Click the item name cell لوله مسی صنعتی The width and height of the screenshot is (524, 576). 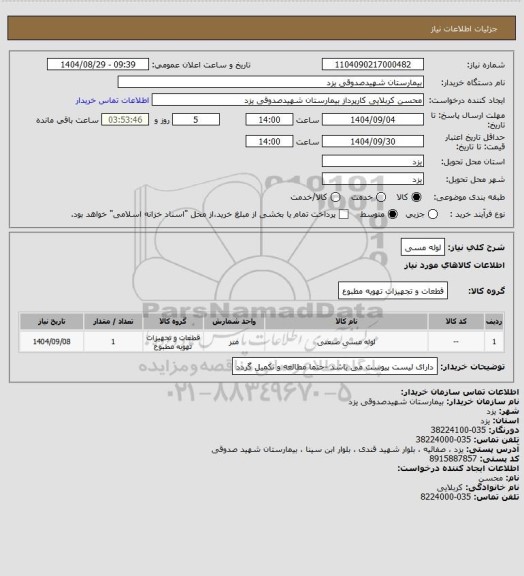coord(346,342)
